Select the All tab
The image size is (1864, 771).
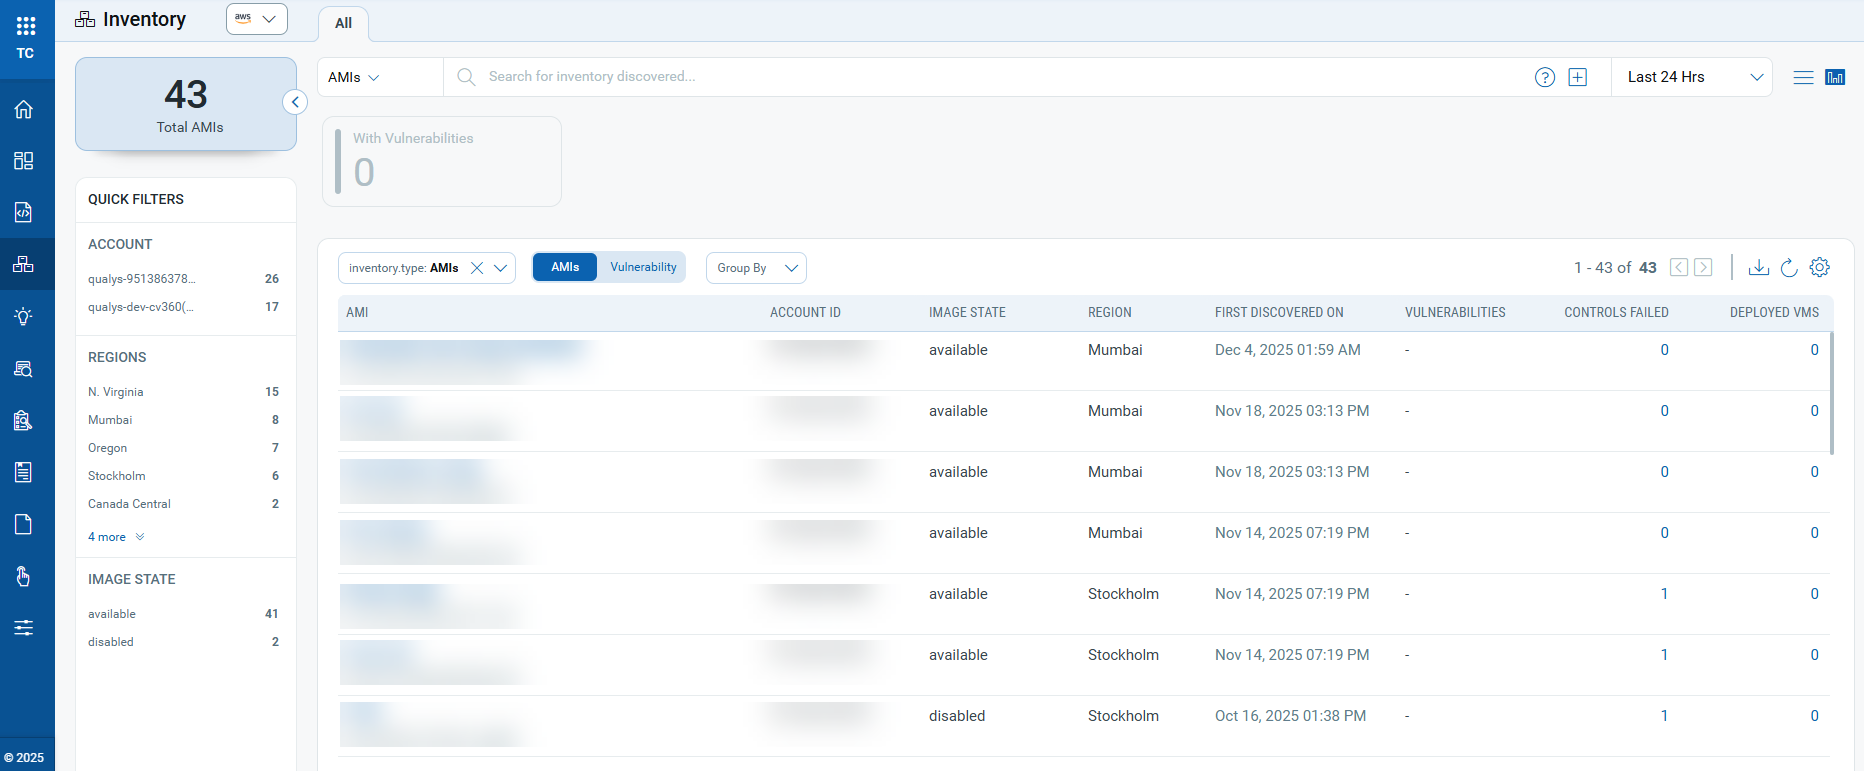coord(343,23)
